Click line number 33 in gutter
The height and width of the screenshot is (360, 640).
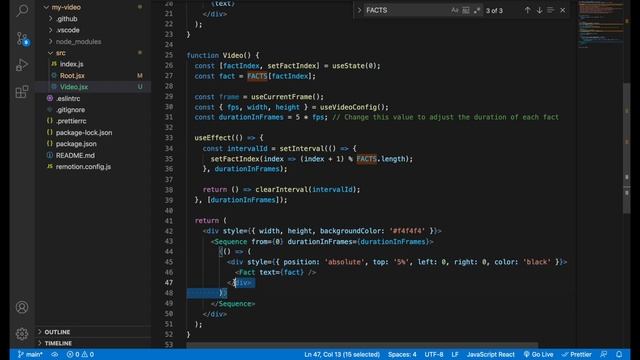[169, 138]
